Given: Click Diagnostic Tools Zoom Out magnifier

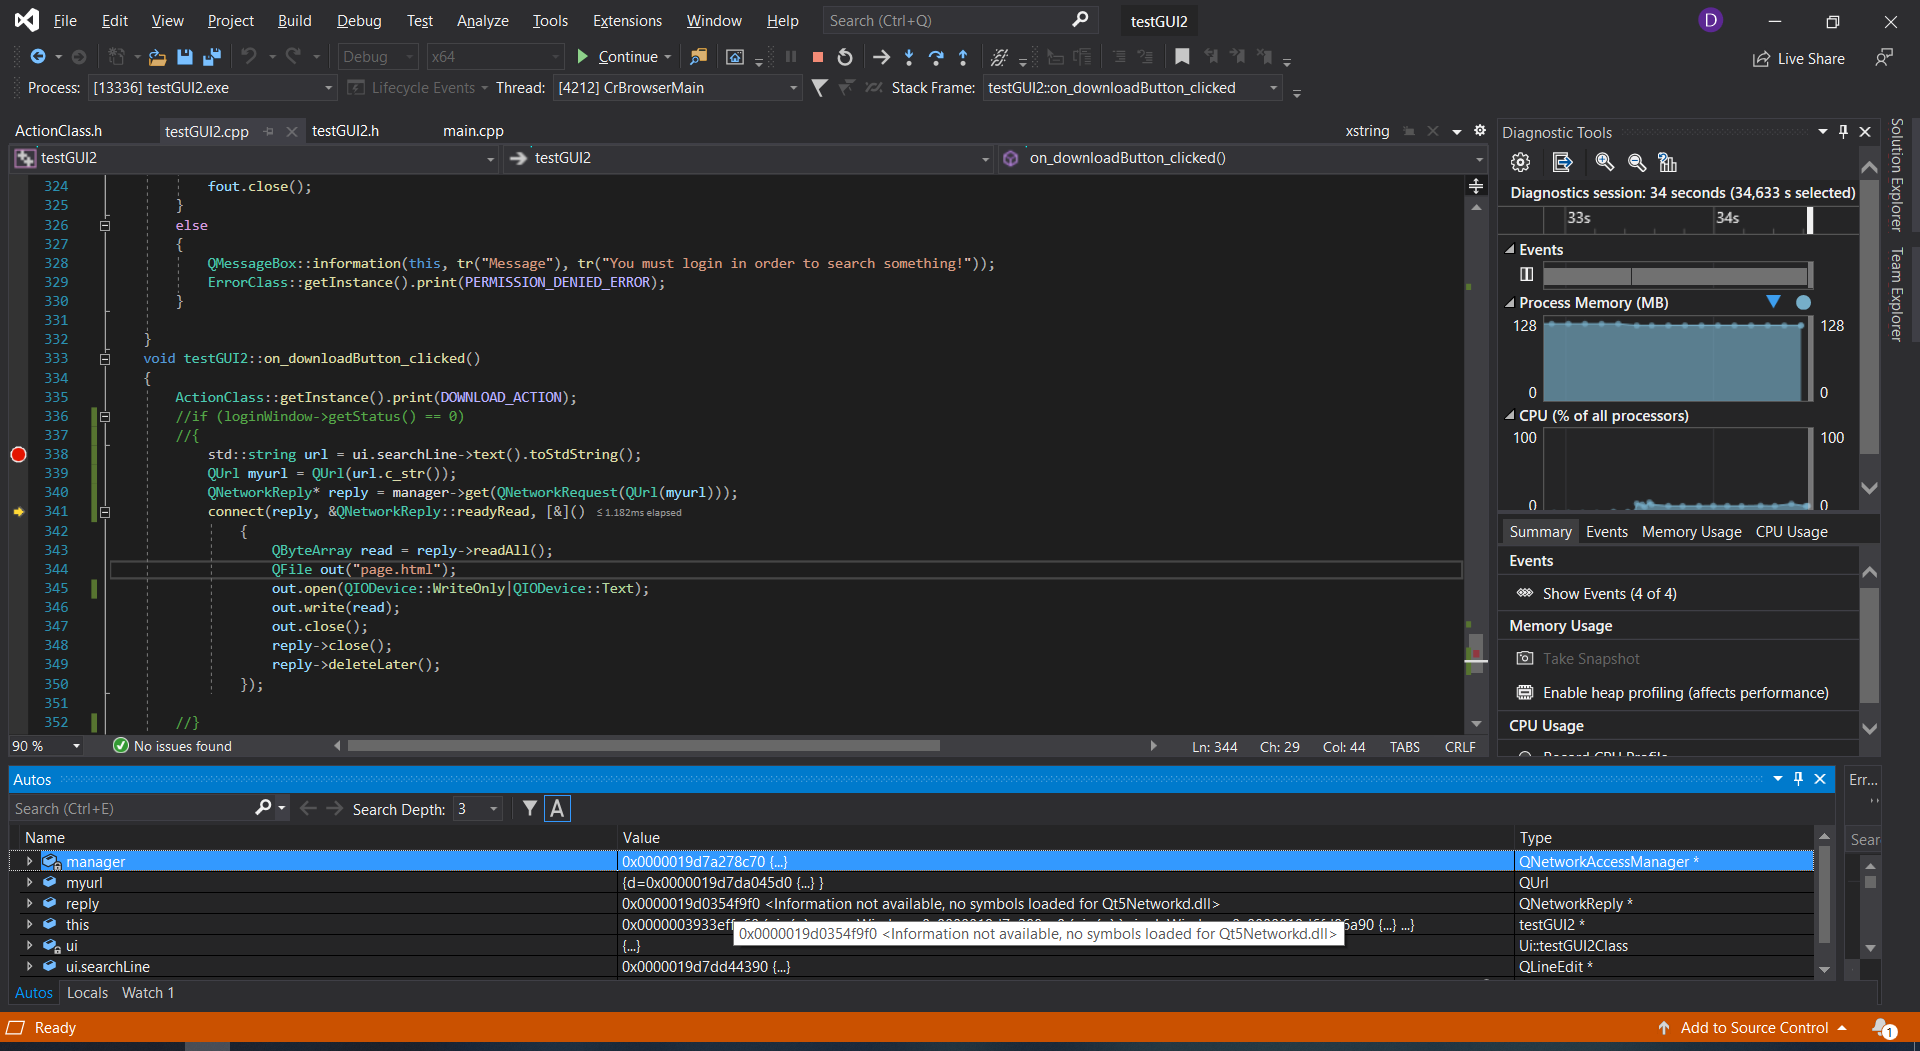Looking at the screenshot, I should (x=1636, y=162).
